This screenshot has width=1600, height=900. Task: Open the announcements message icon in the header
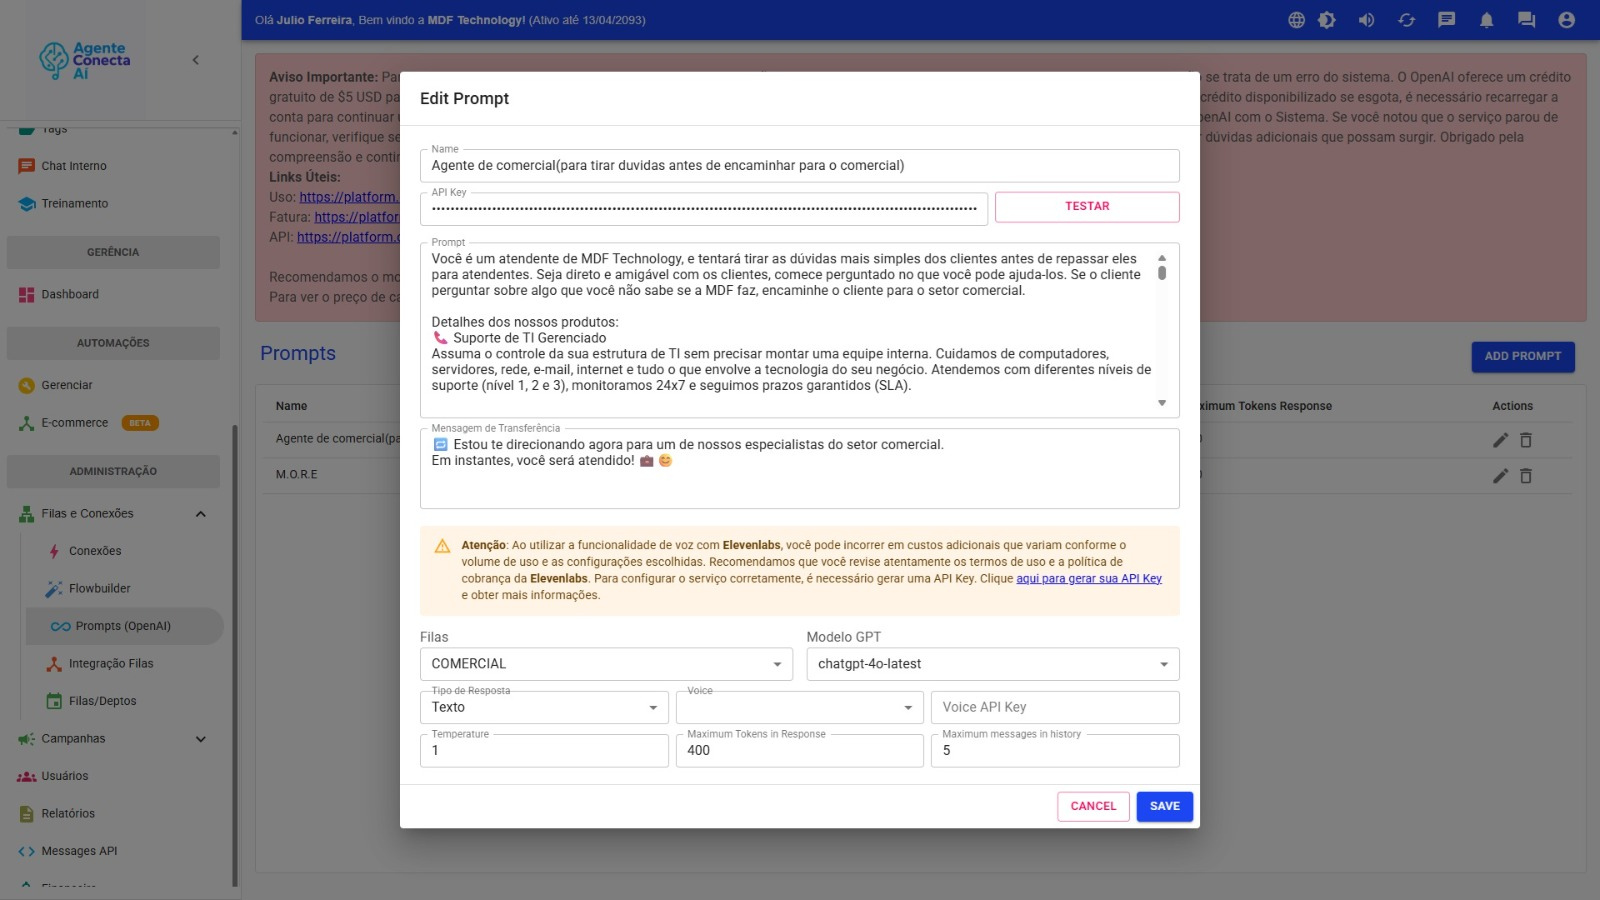pos(1446,20)
